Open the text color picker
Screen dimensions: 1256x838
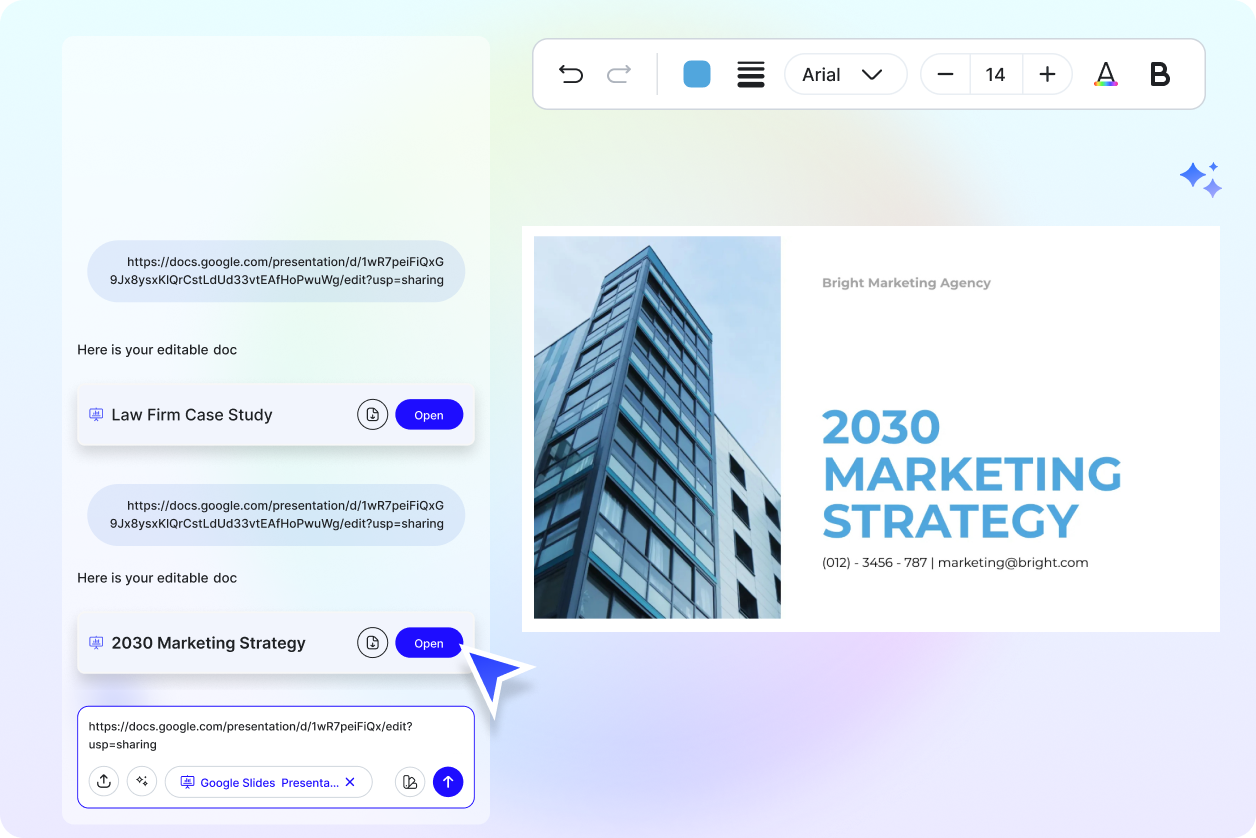tap(1106, 73)
